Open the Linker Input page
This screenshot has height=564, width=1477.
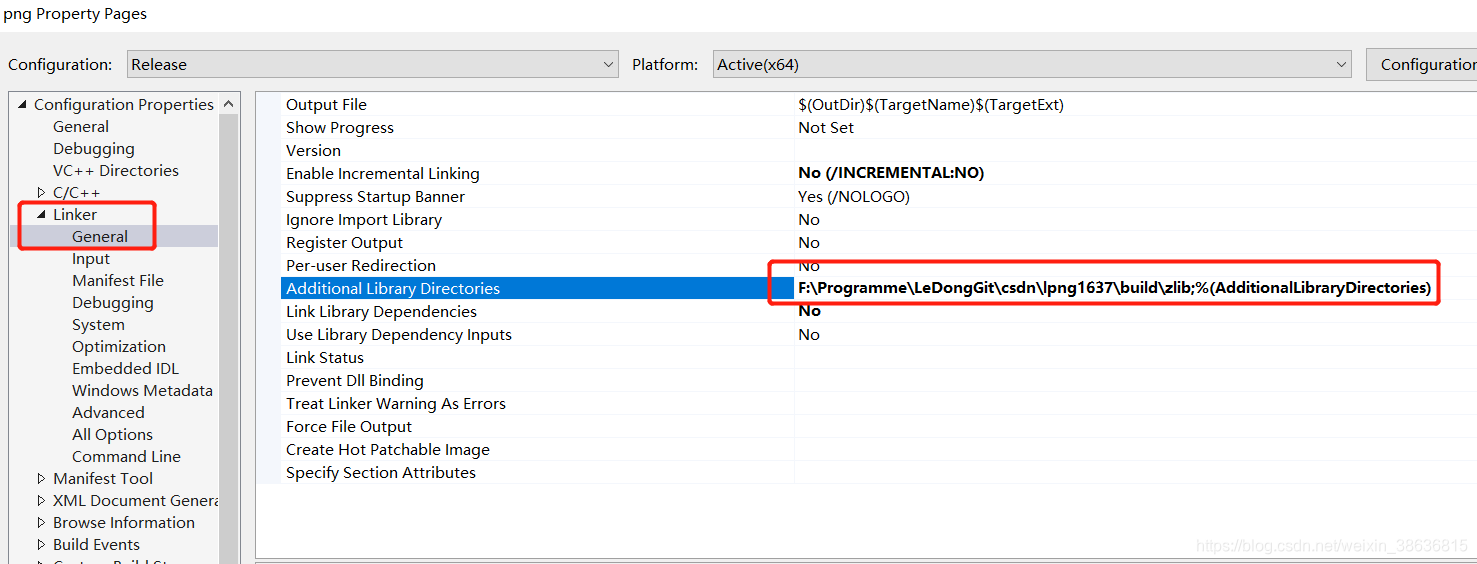point(91,259)
